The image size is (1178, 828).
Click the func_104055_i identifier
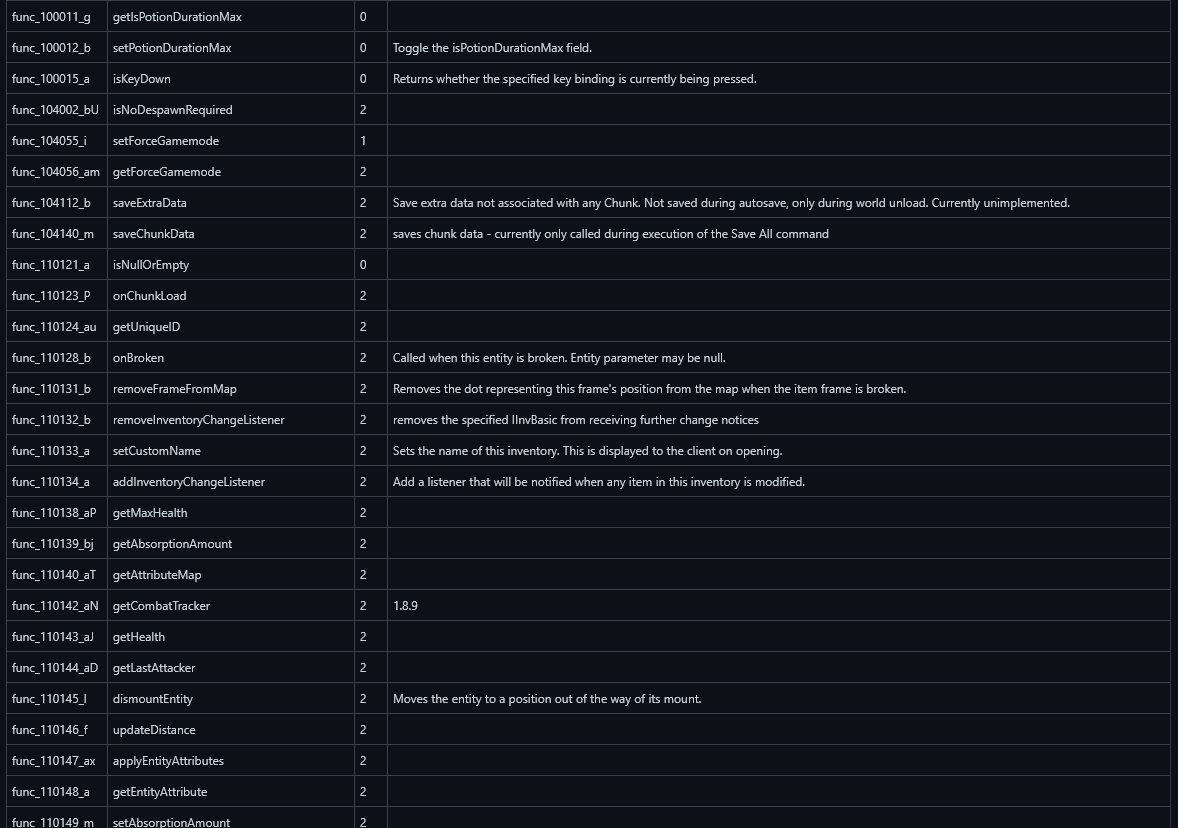49,141
